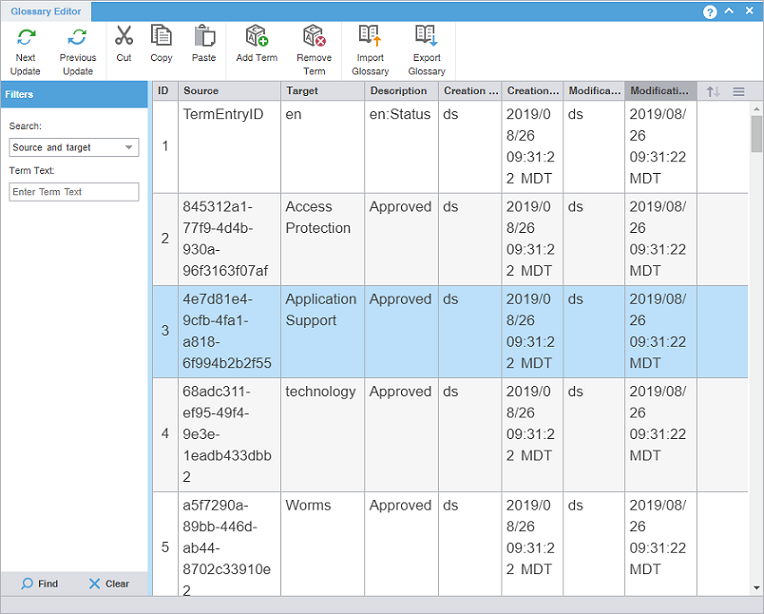Click the vertical scrollbar thumb in grid
The image size is (764, 614).
756,133
